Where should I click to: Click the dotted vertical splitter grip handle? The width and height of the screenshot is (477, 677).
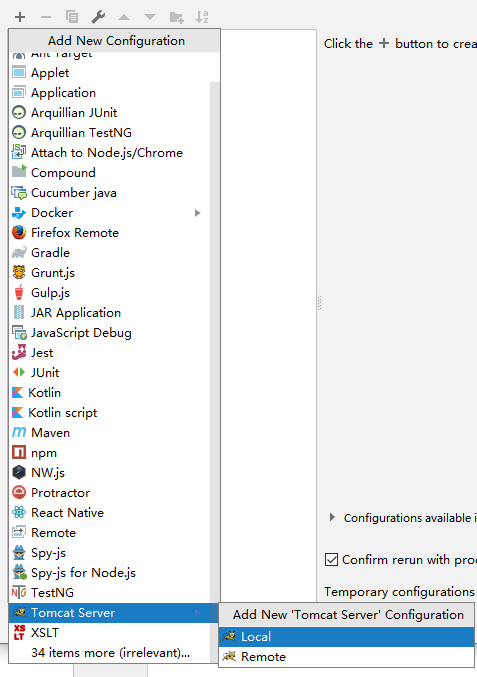click(x=319, y=303)
